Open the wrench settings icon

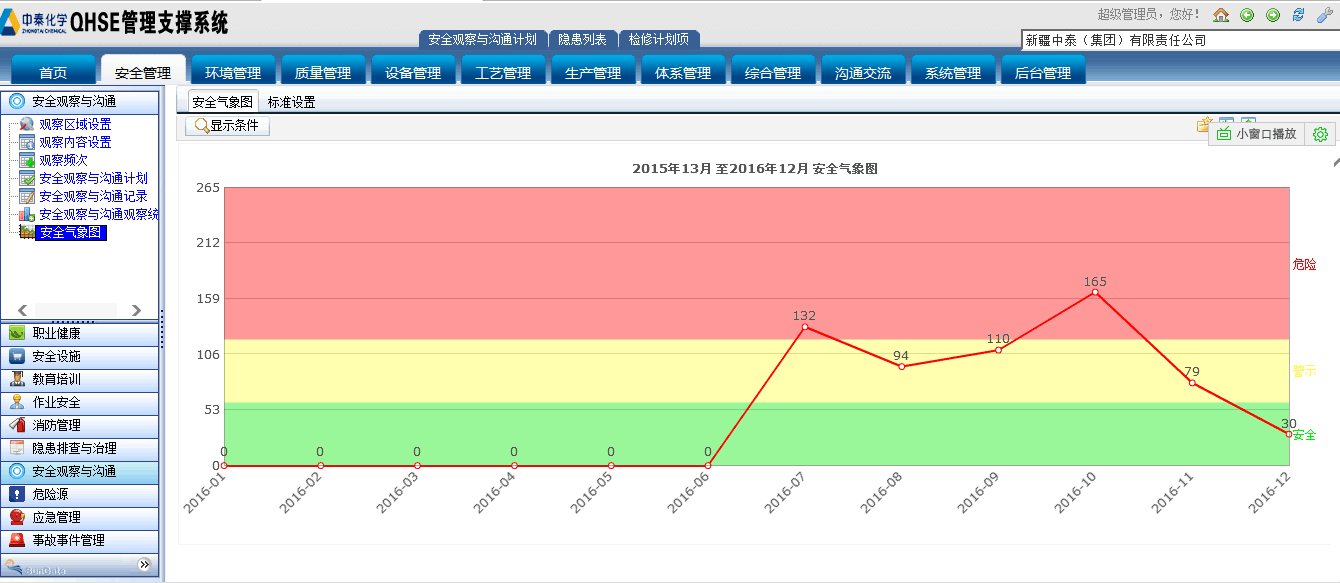(x=1325, y=15)
